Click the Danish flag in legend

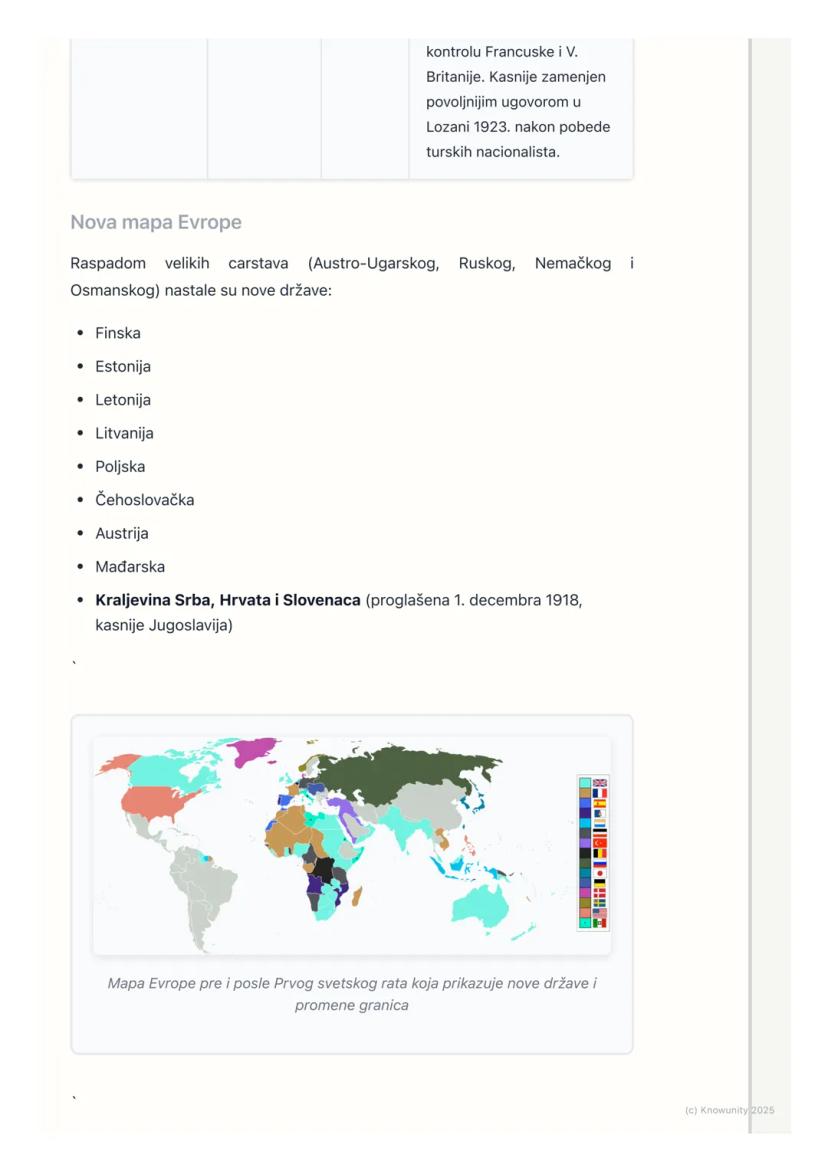click(x=600, y=893)
